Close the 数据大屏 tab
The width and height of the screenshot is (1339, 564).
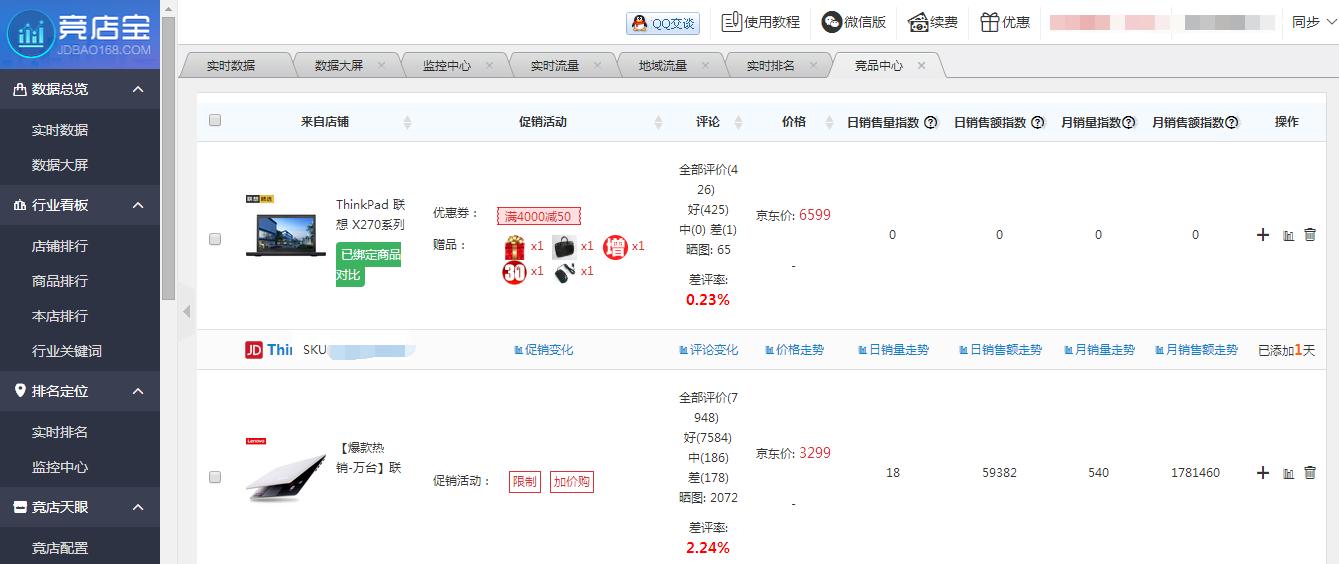(x=382, y=65)
